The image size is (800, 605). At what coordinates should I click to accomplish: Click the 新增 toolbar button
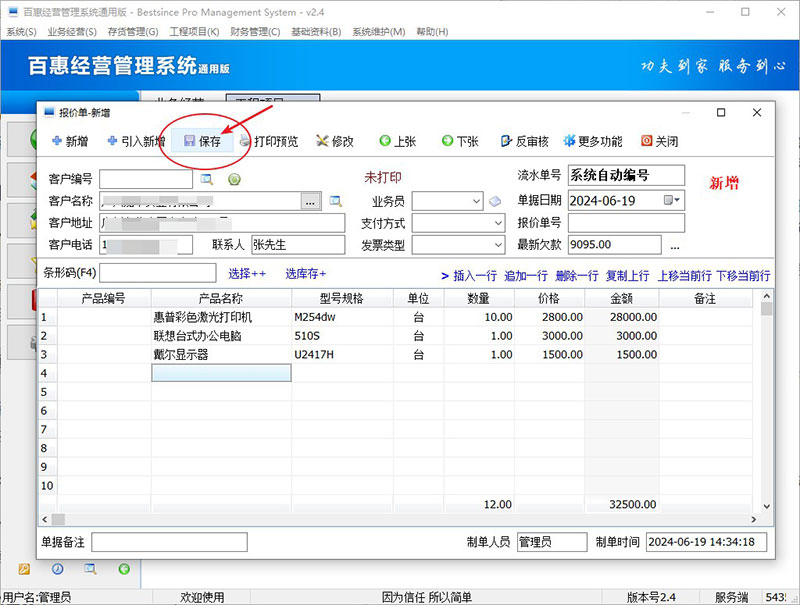70,141
